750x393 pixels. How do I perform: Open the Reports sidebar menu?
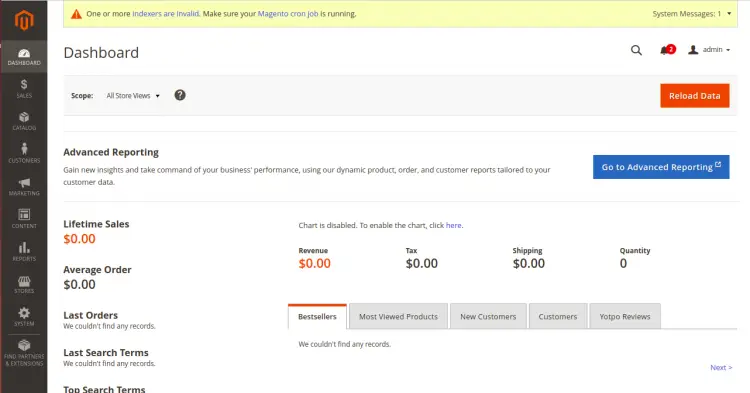(24, 251)
